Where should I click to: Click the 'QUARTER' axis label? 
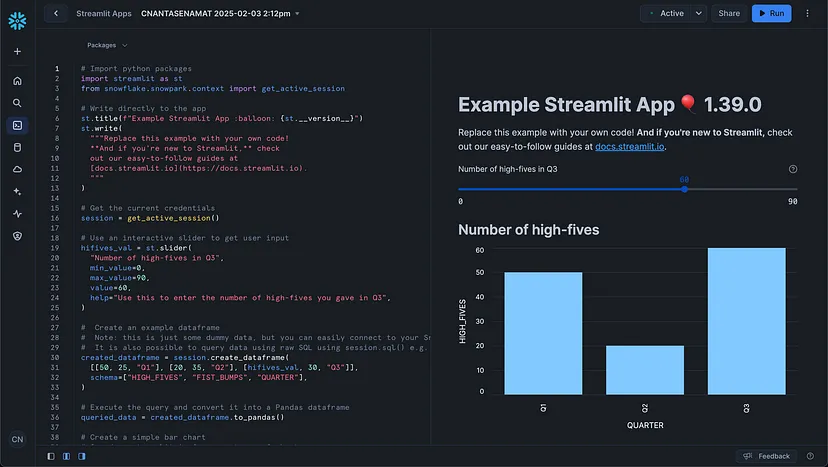[x=645, y=425]
